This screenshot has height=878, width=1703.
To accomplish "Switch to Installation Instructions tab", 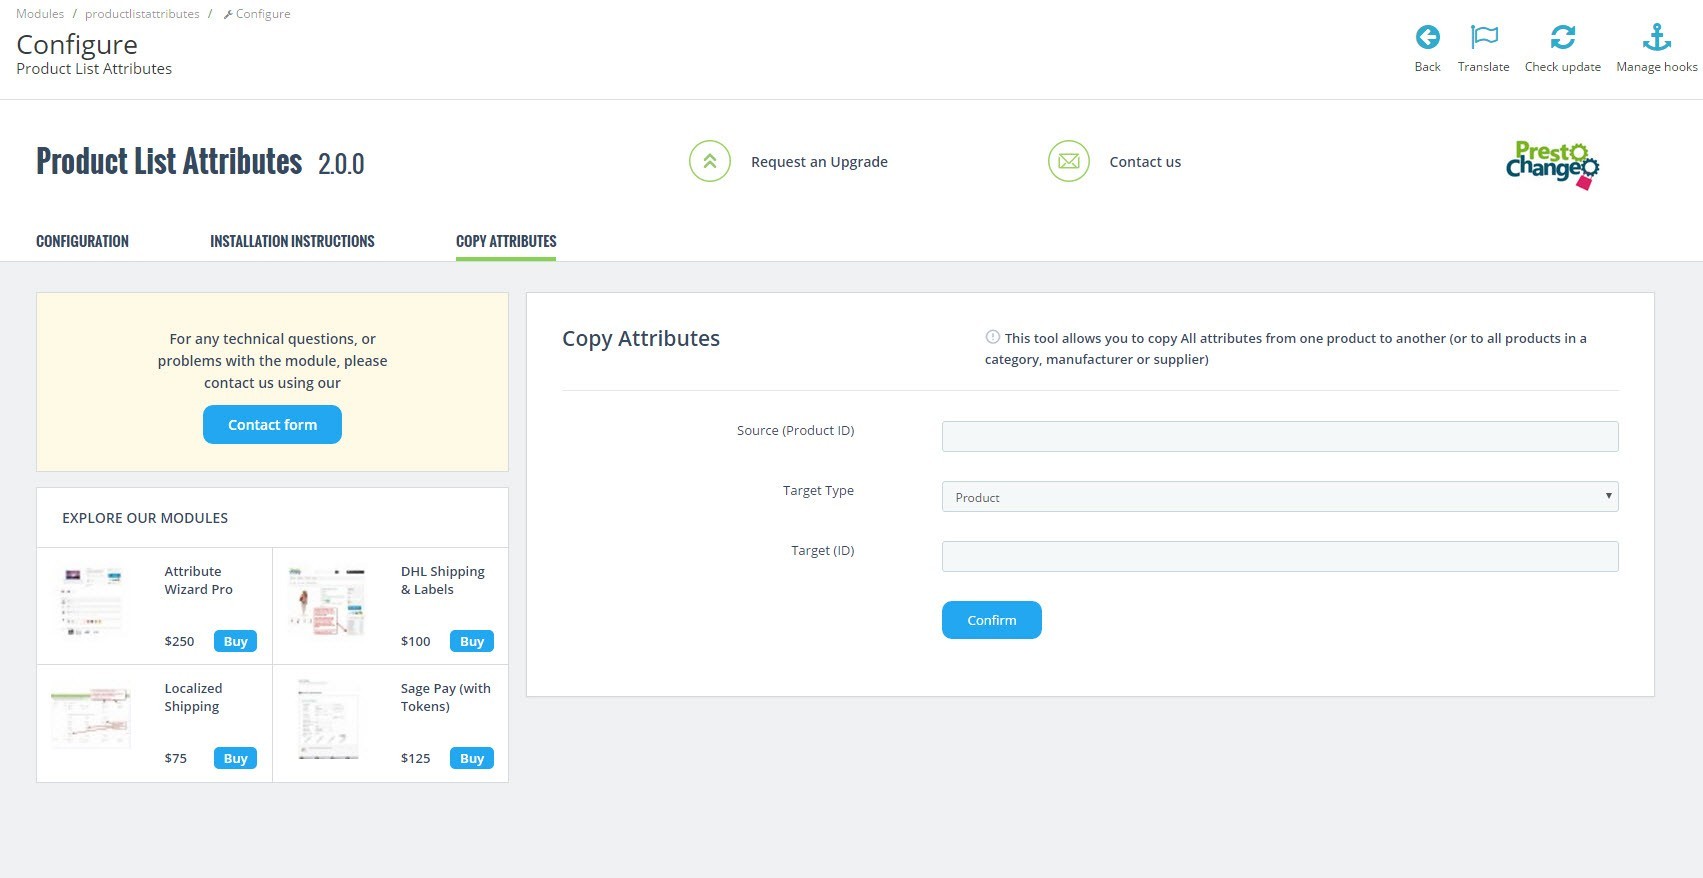I will click(x=292, y=241).
